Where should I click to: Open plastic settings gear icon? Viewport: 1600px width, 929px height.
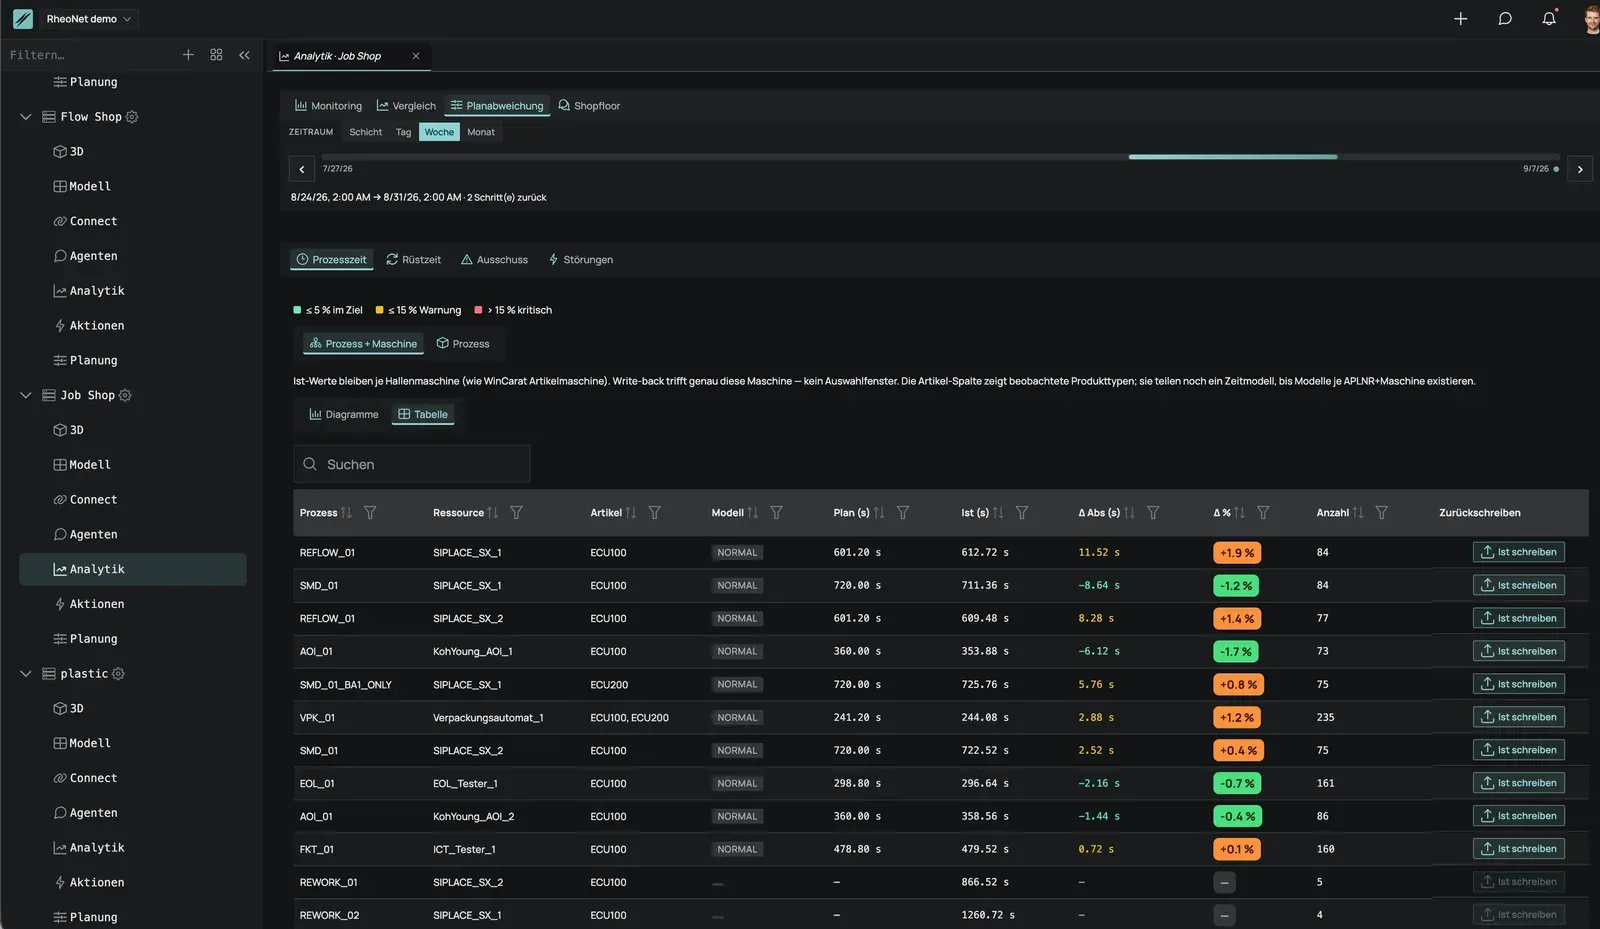118,674
